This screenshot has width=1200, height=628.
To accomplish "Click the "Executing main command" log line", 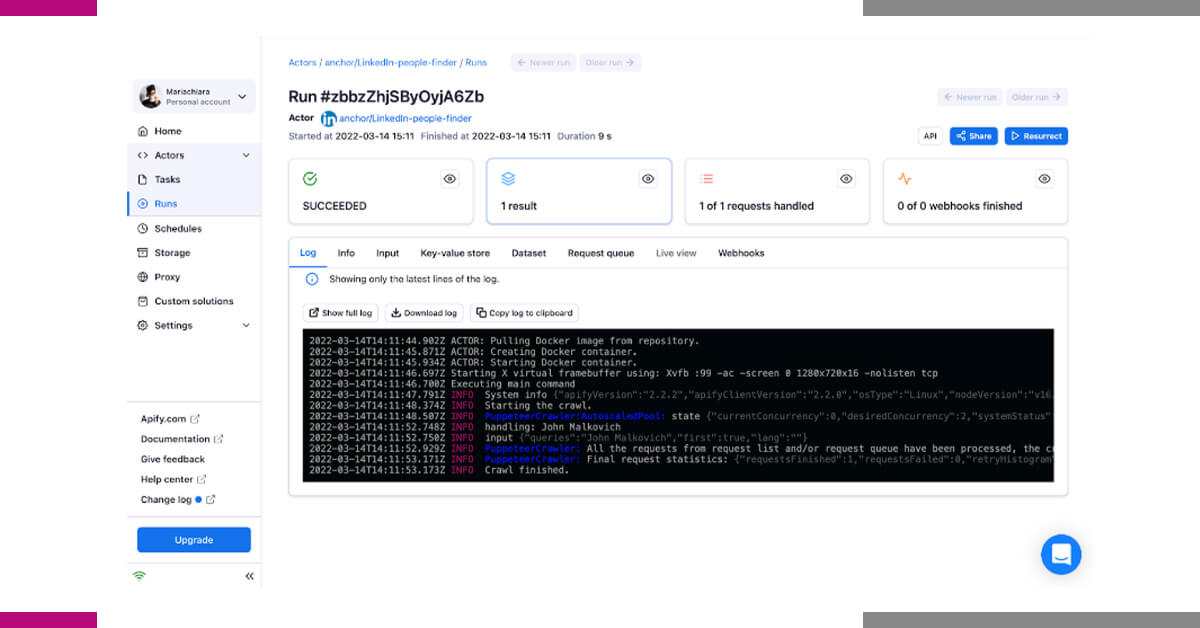I will pyautogui.click(x=513, y=384).
